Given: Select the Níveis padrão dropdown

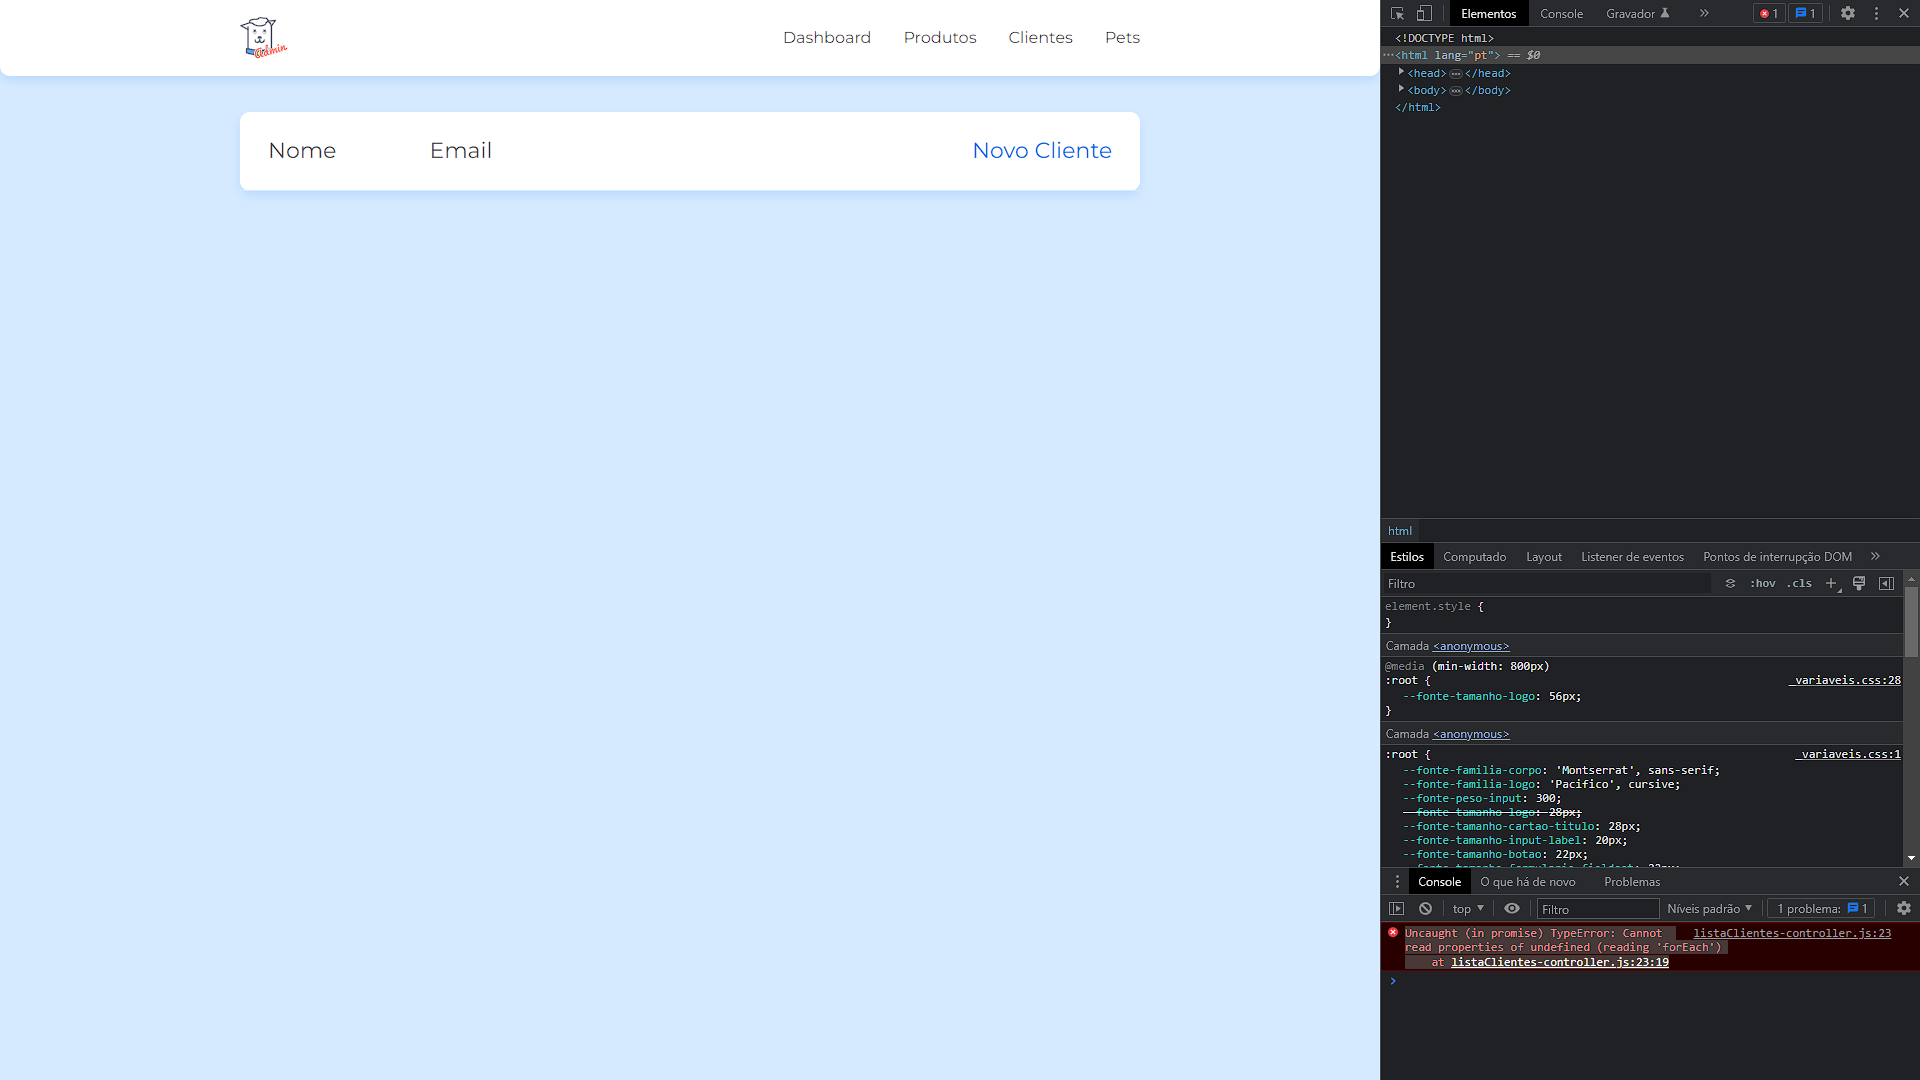Looking at the screenshot, I should point(1709,907).
